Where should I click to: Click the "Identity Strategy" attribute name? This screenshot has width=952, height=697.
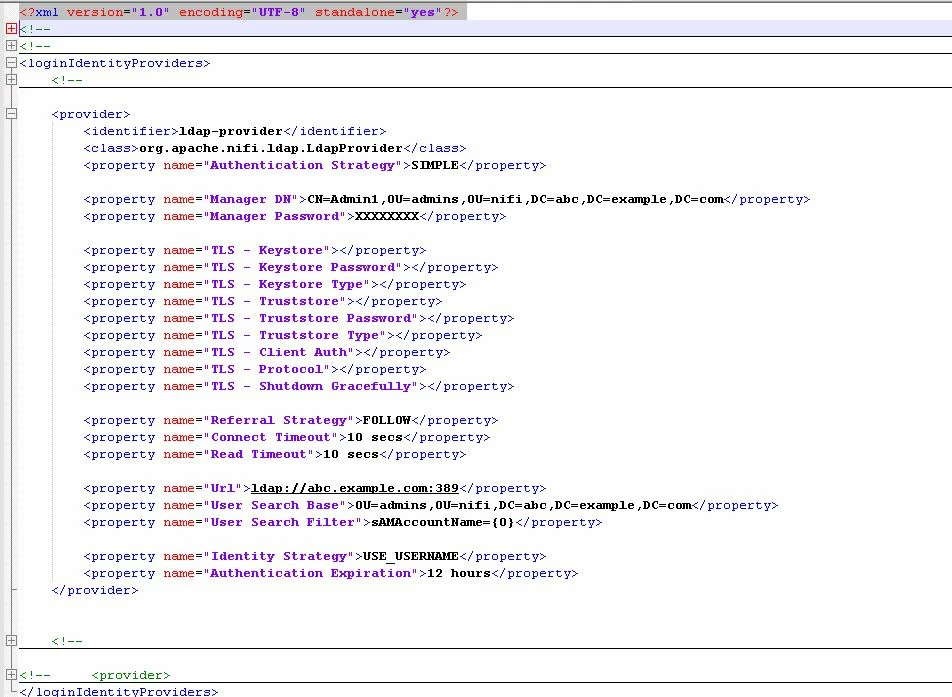pos(279,556)
